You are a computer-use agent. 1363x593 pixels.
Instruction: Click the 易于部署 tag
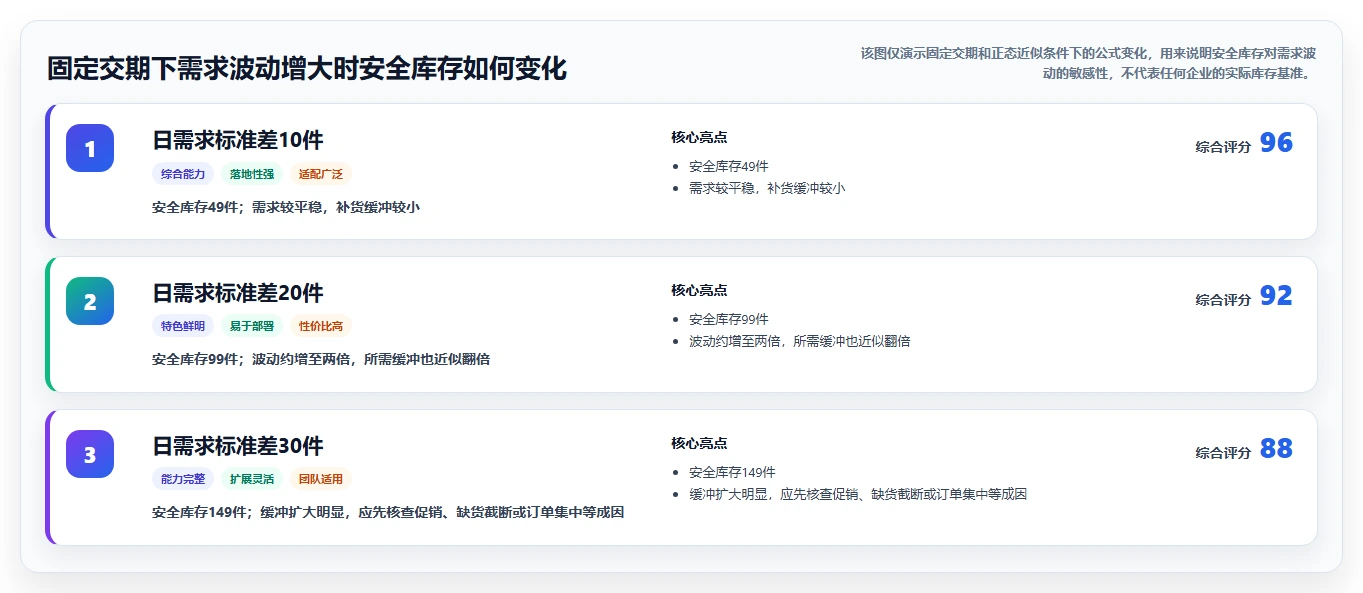252,326
